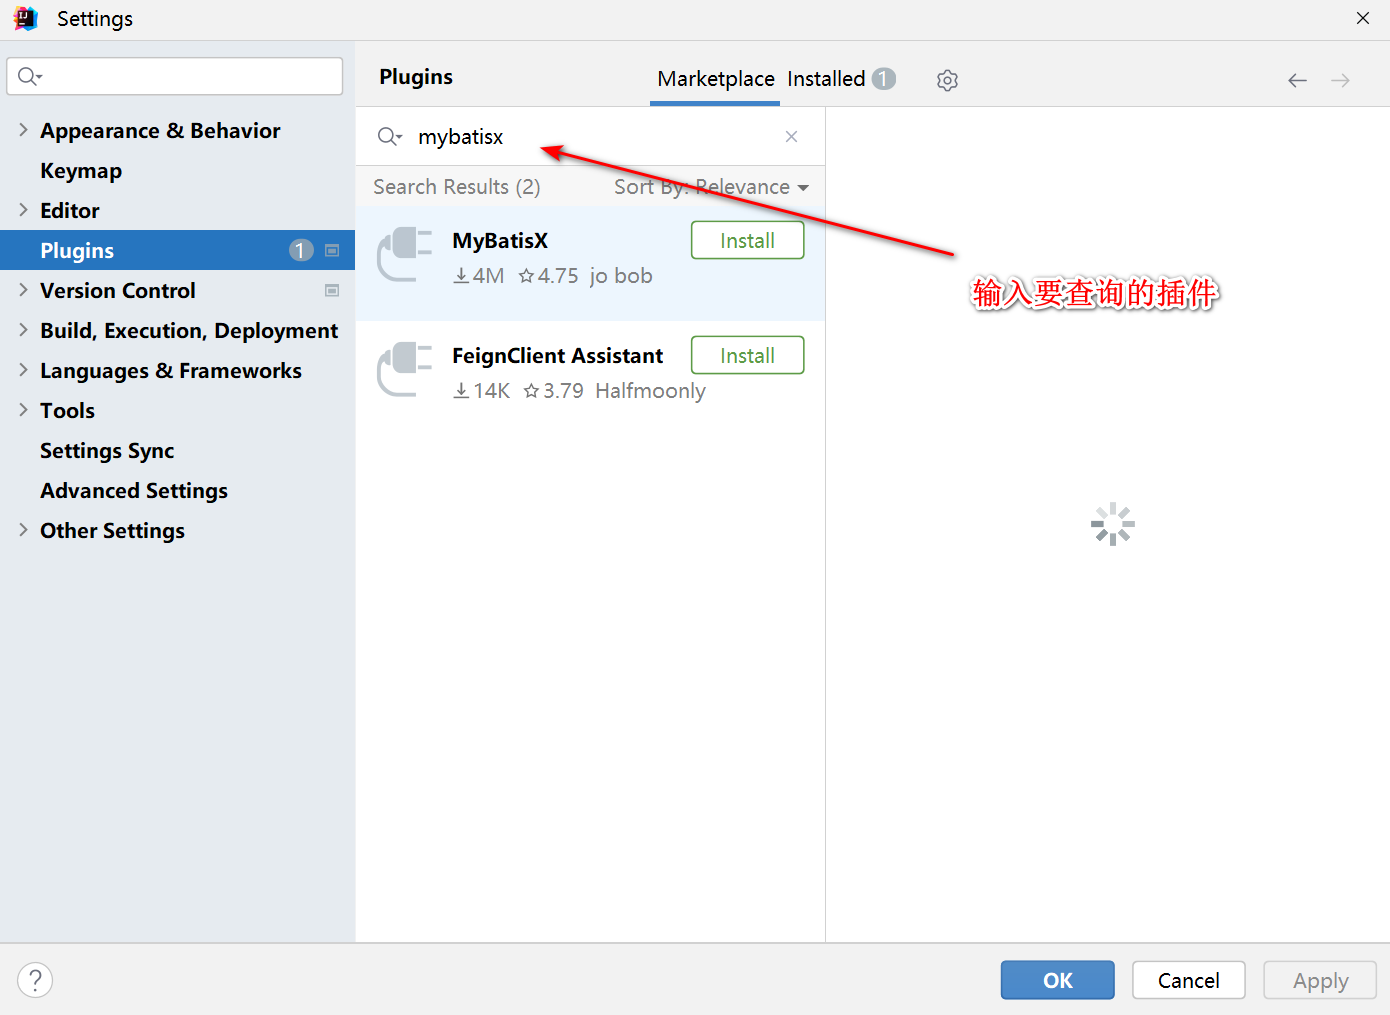Expand the Version Control section
The width and height of the screenshot is (1390, 1015).
(23, 290)
